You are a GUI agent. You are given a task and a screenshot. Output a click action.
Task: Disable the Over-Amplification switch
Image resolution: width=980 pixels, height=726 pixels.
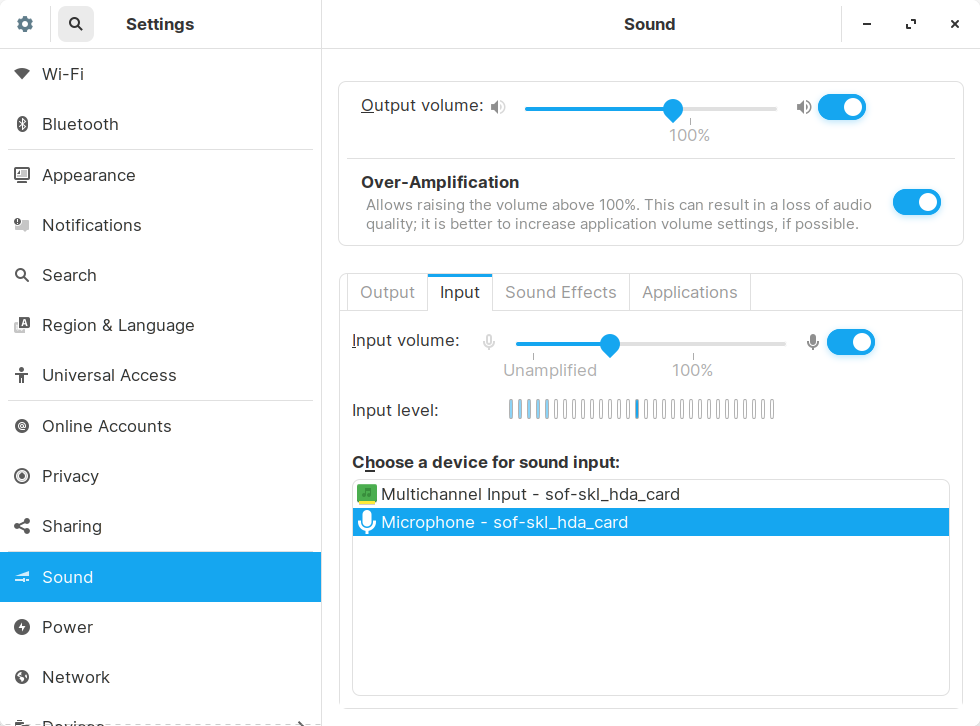(x=917, y=202)
